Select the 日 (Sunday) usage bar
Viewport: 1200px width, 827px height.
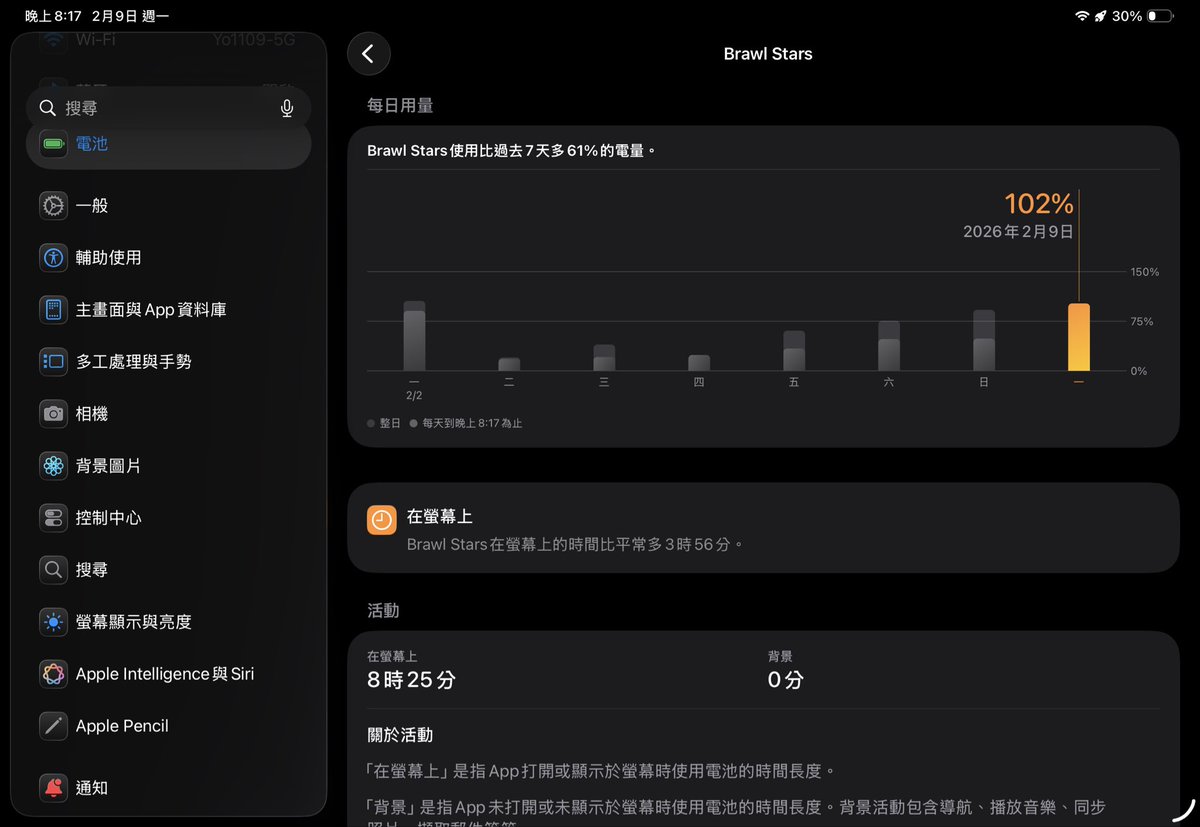pyautogui.click(x=984, y=340)
